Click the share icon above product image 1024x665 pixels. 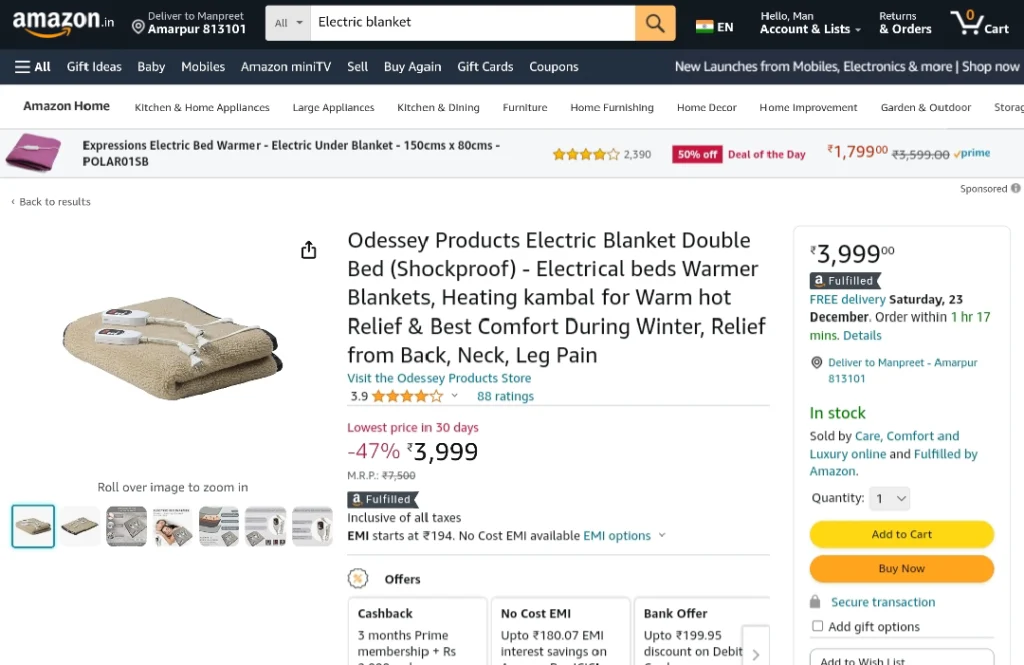pyautogui.click(x=308, y=250)
